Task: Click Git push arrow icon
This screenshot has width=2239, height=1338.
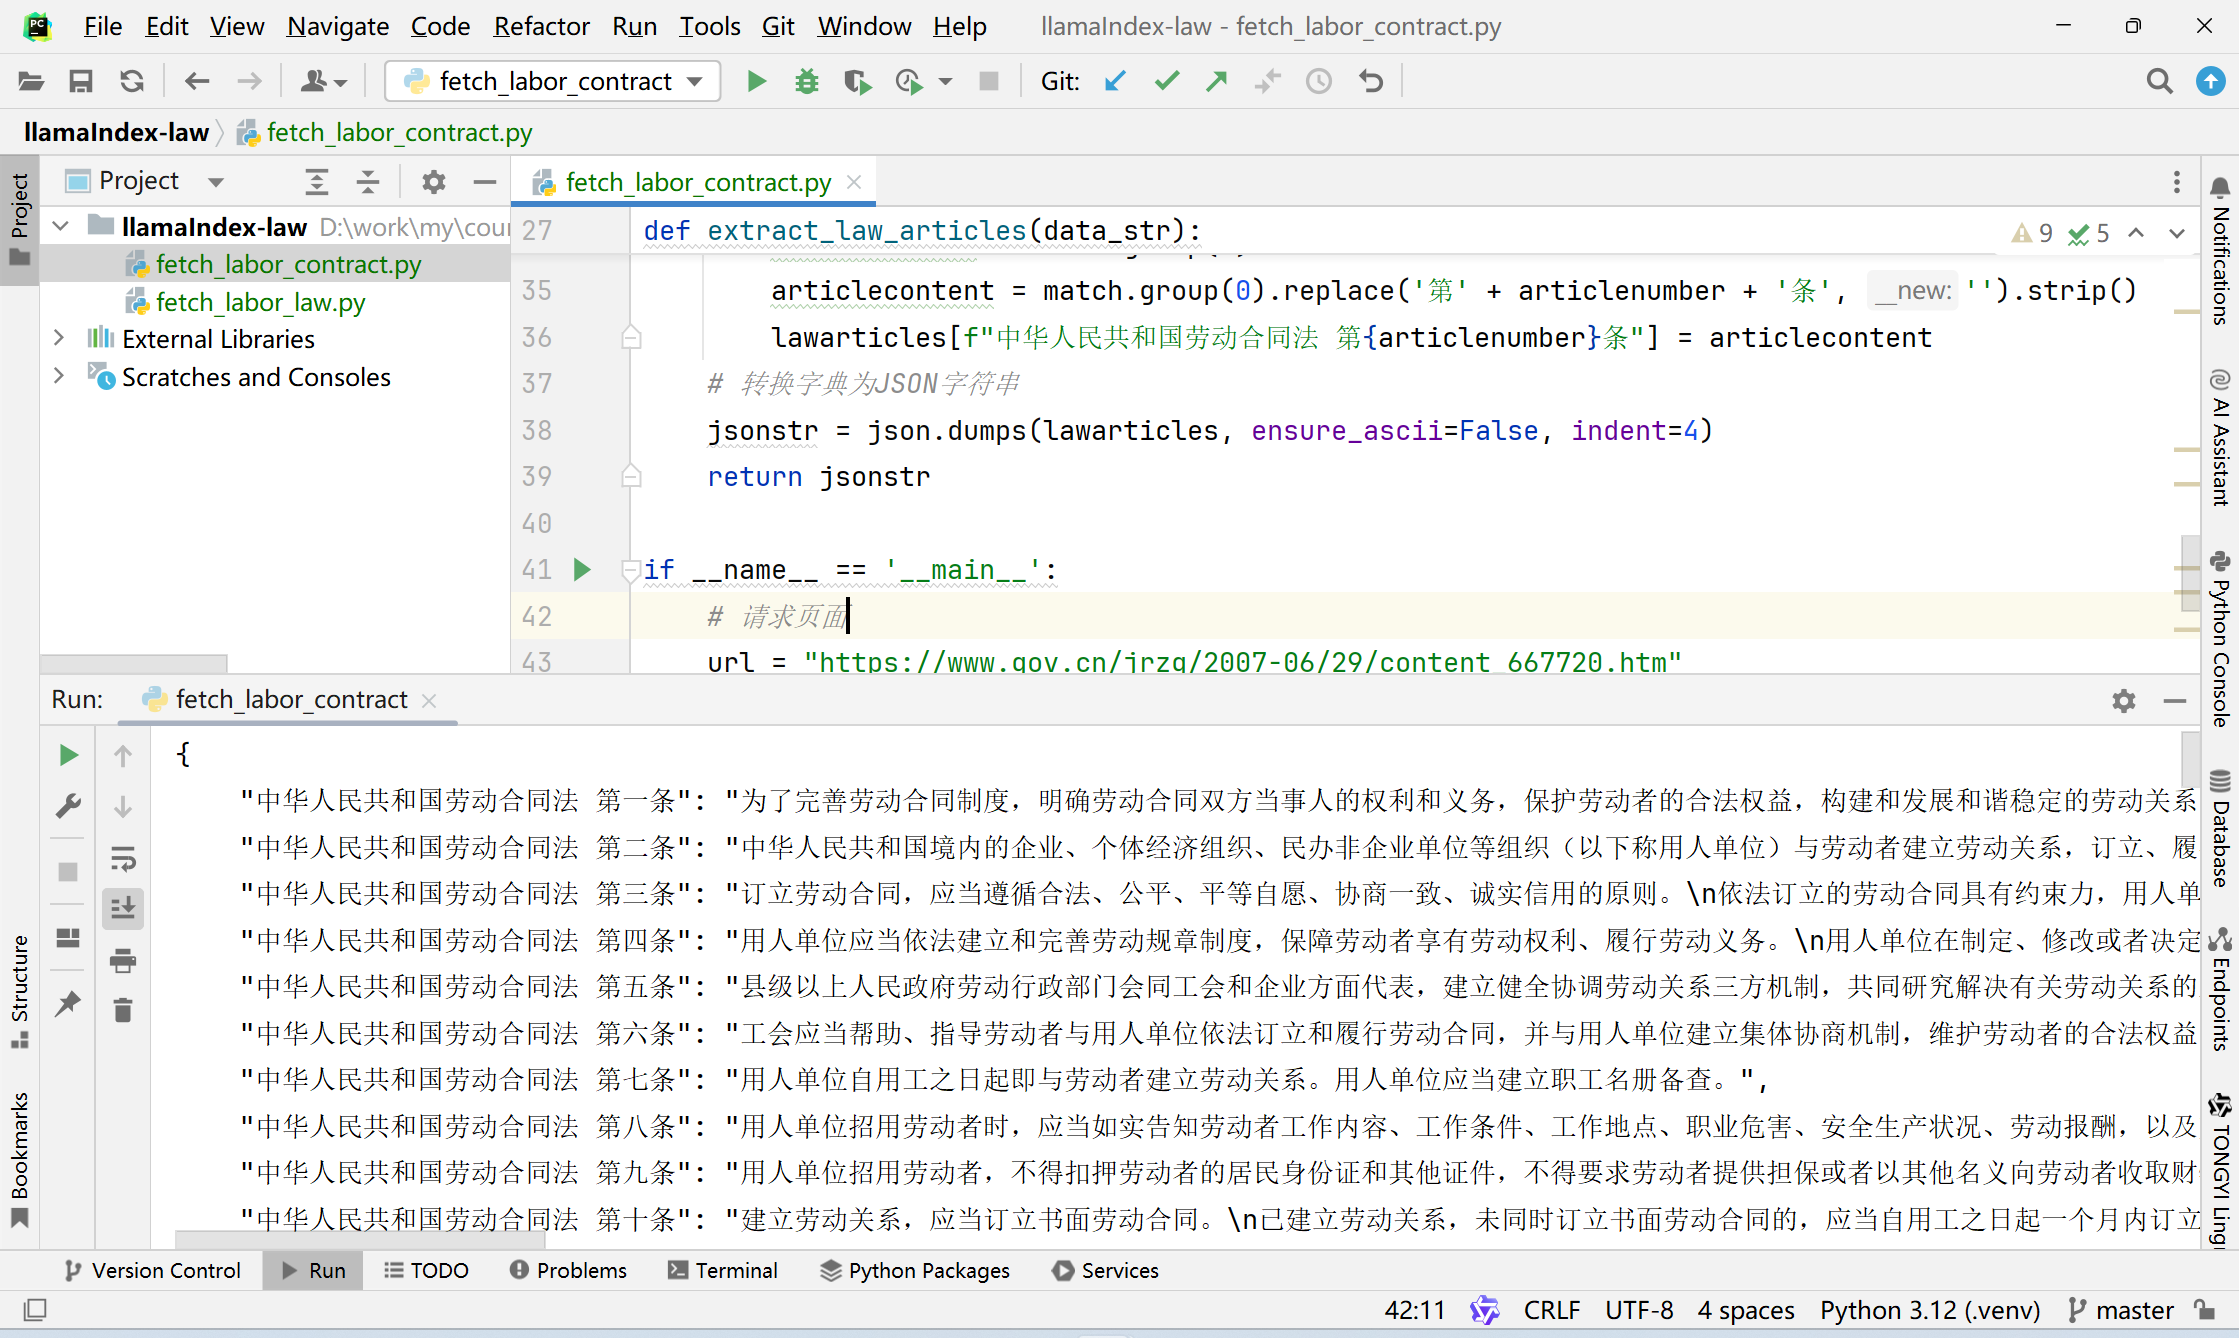Action: [x=1217, y=81]
